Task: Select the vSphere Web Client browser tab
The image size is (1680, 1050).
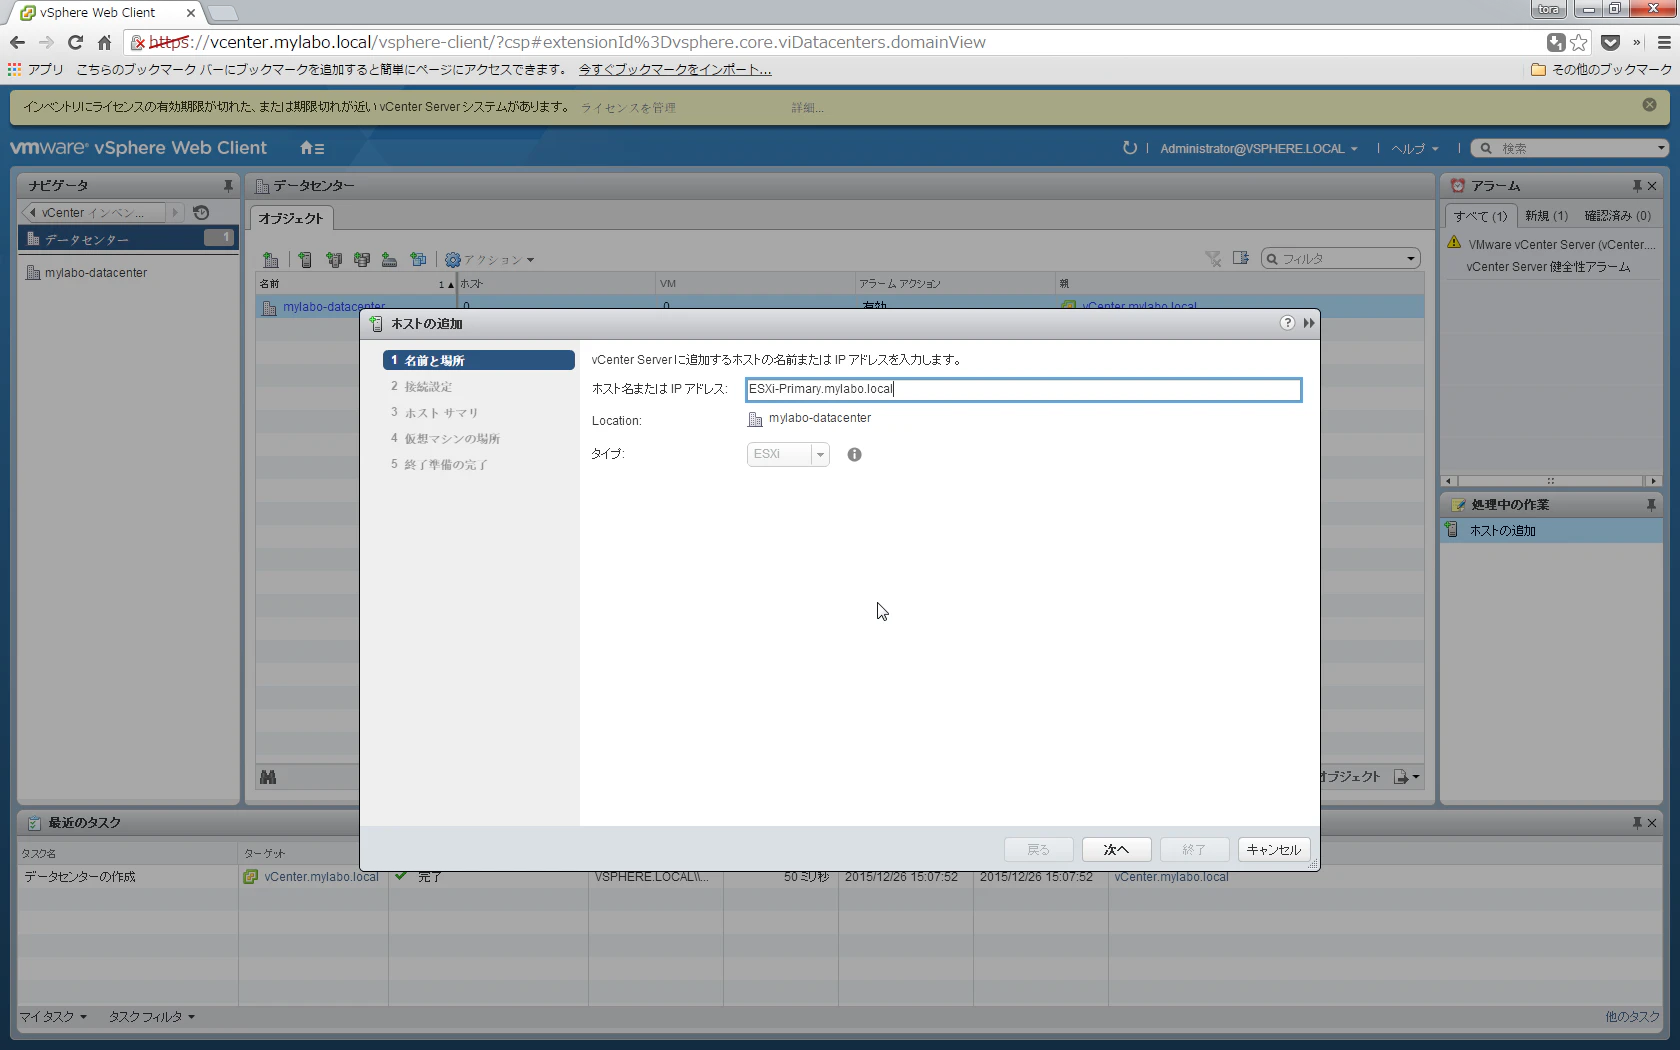Action: 108,13
